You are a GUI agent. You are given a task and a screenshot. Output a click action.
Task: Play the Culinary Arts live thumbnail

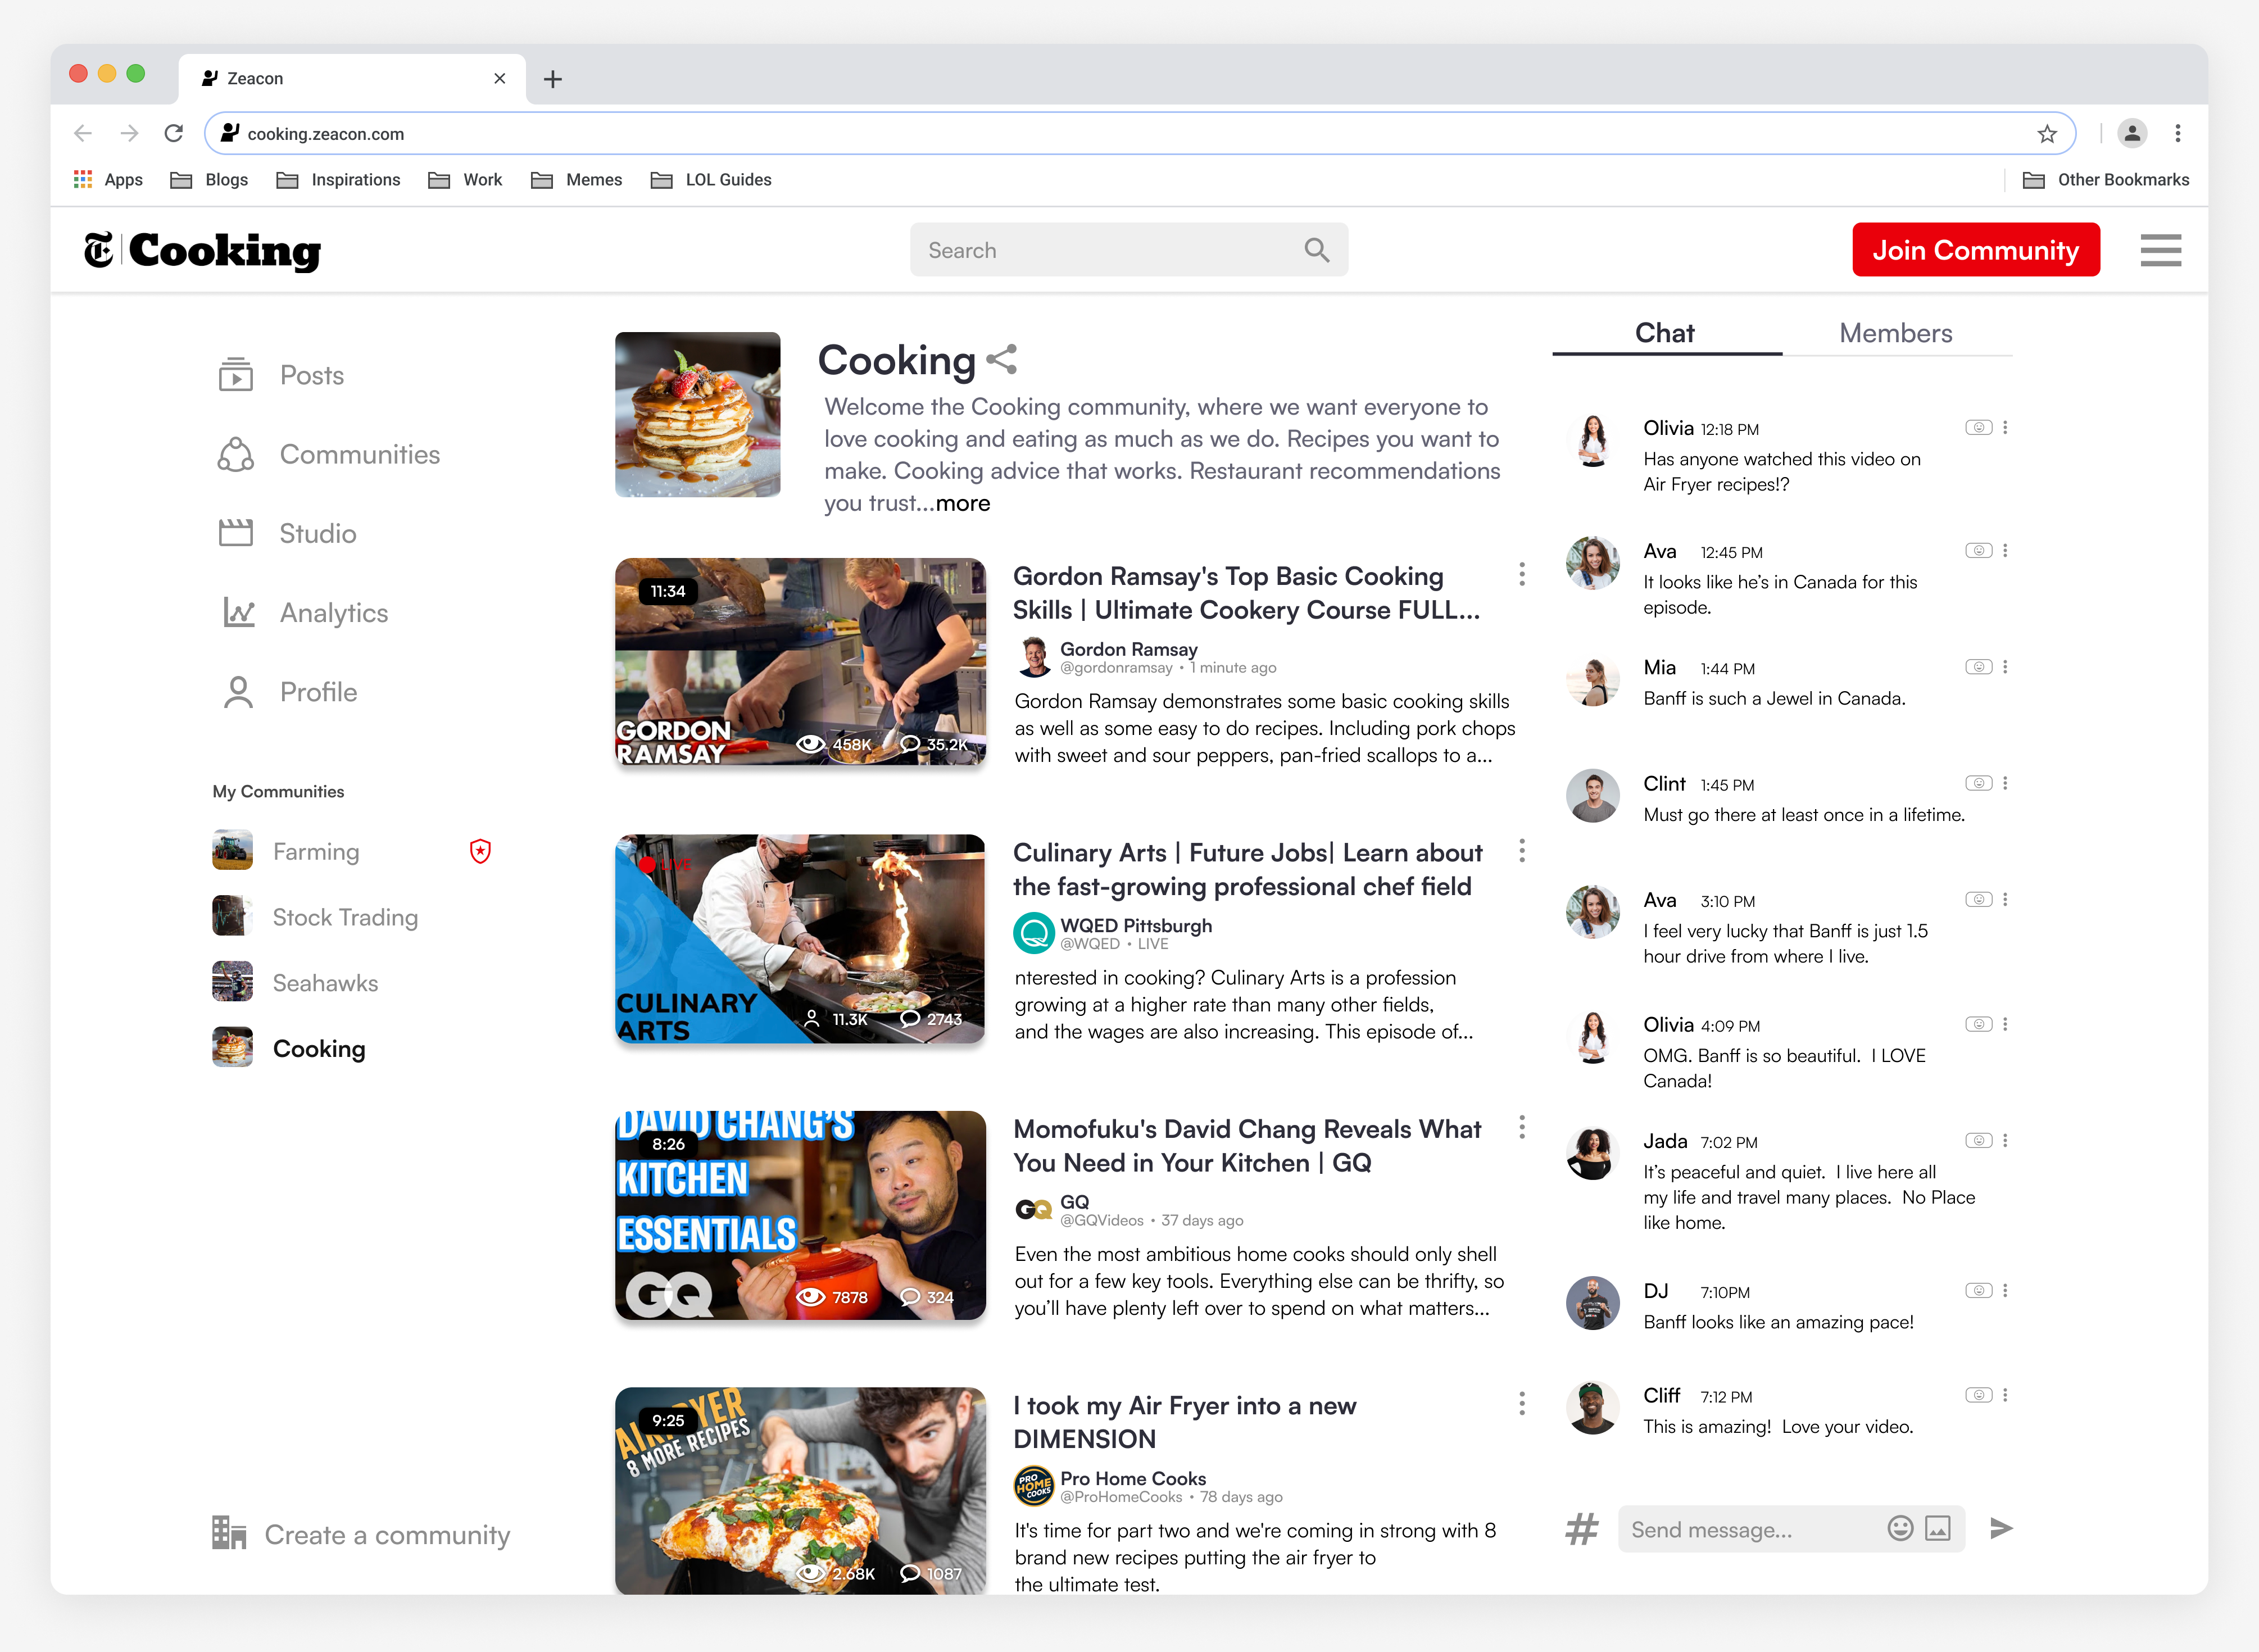(x=800, y=939)
